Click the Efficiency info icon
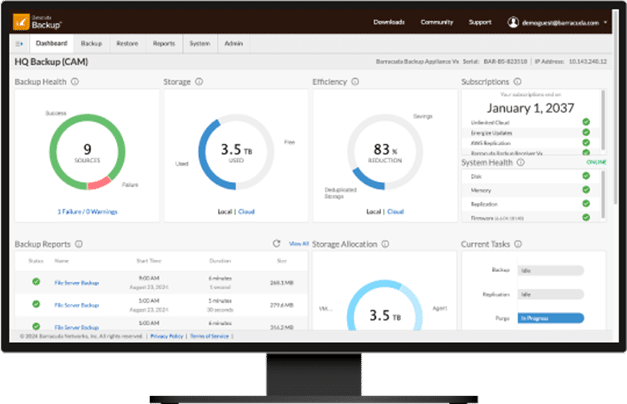Image resolution: width=627 pixels, height=404 pixels. pos(358,81)
